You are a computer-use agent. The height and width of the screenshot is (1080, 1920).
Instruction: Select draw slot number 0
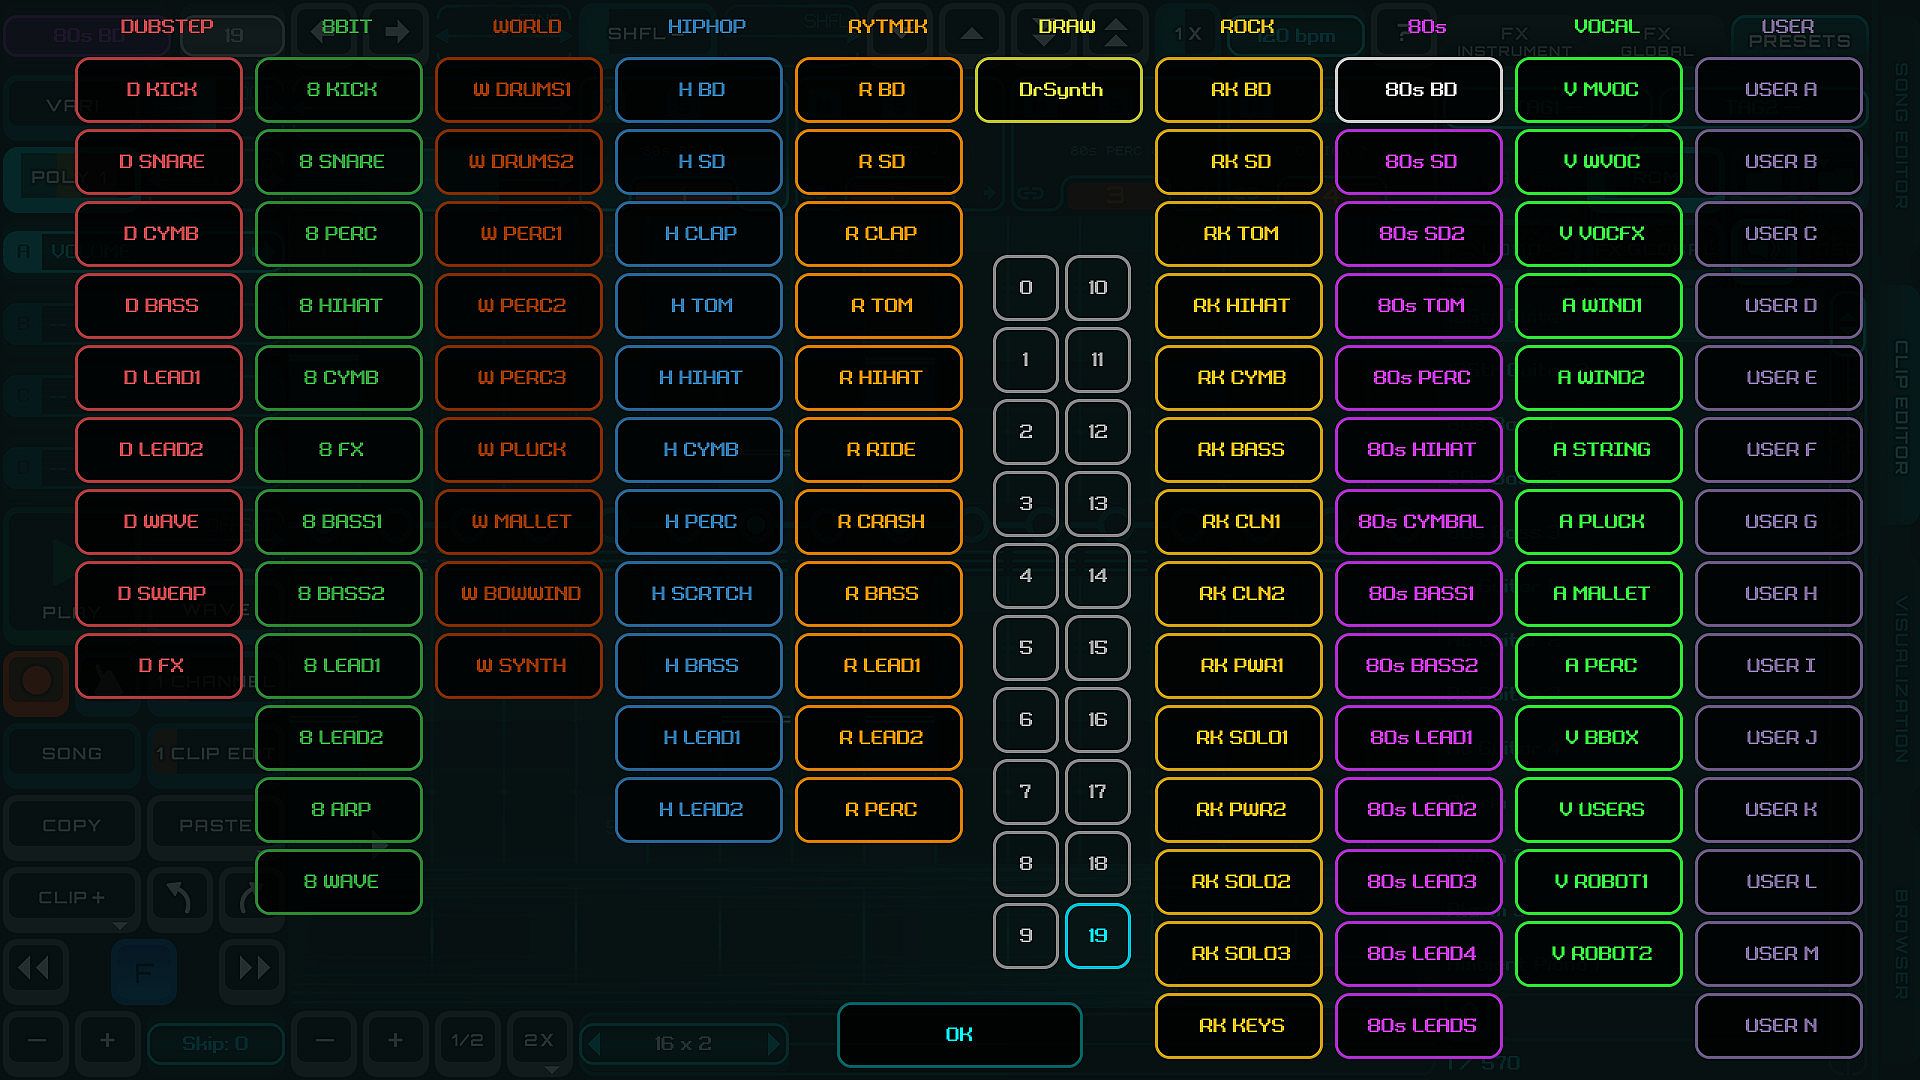click(1025, 288)
